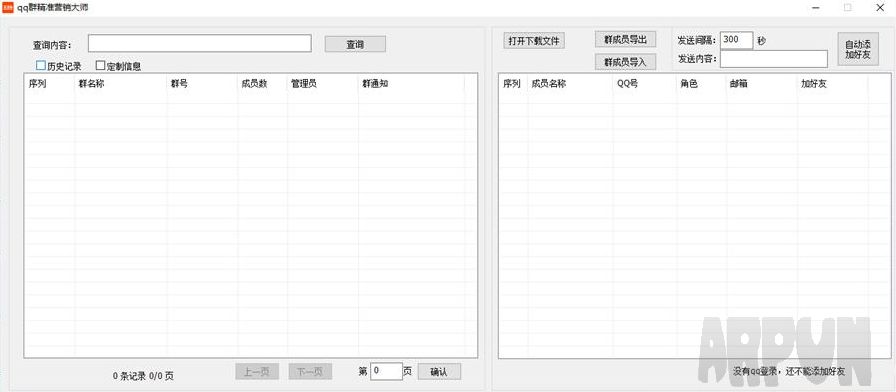This screenshot has width=896, height=392.
Task: Click 序列 header in right member table
Action: (x=513, y=83)
